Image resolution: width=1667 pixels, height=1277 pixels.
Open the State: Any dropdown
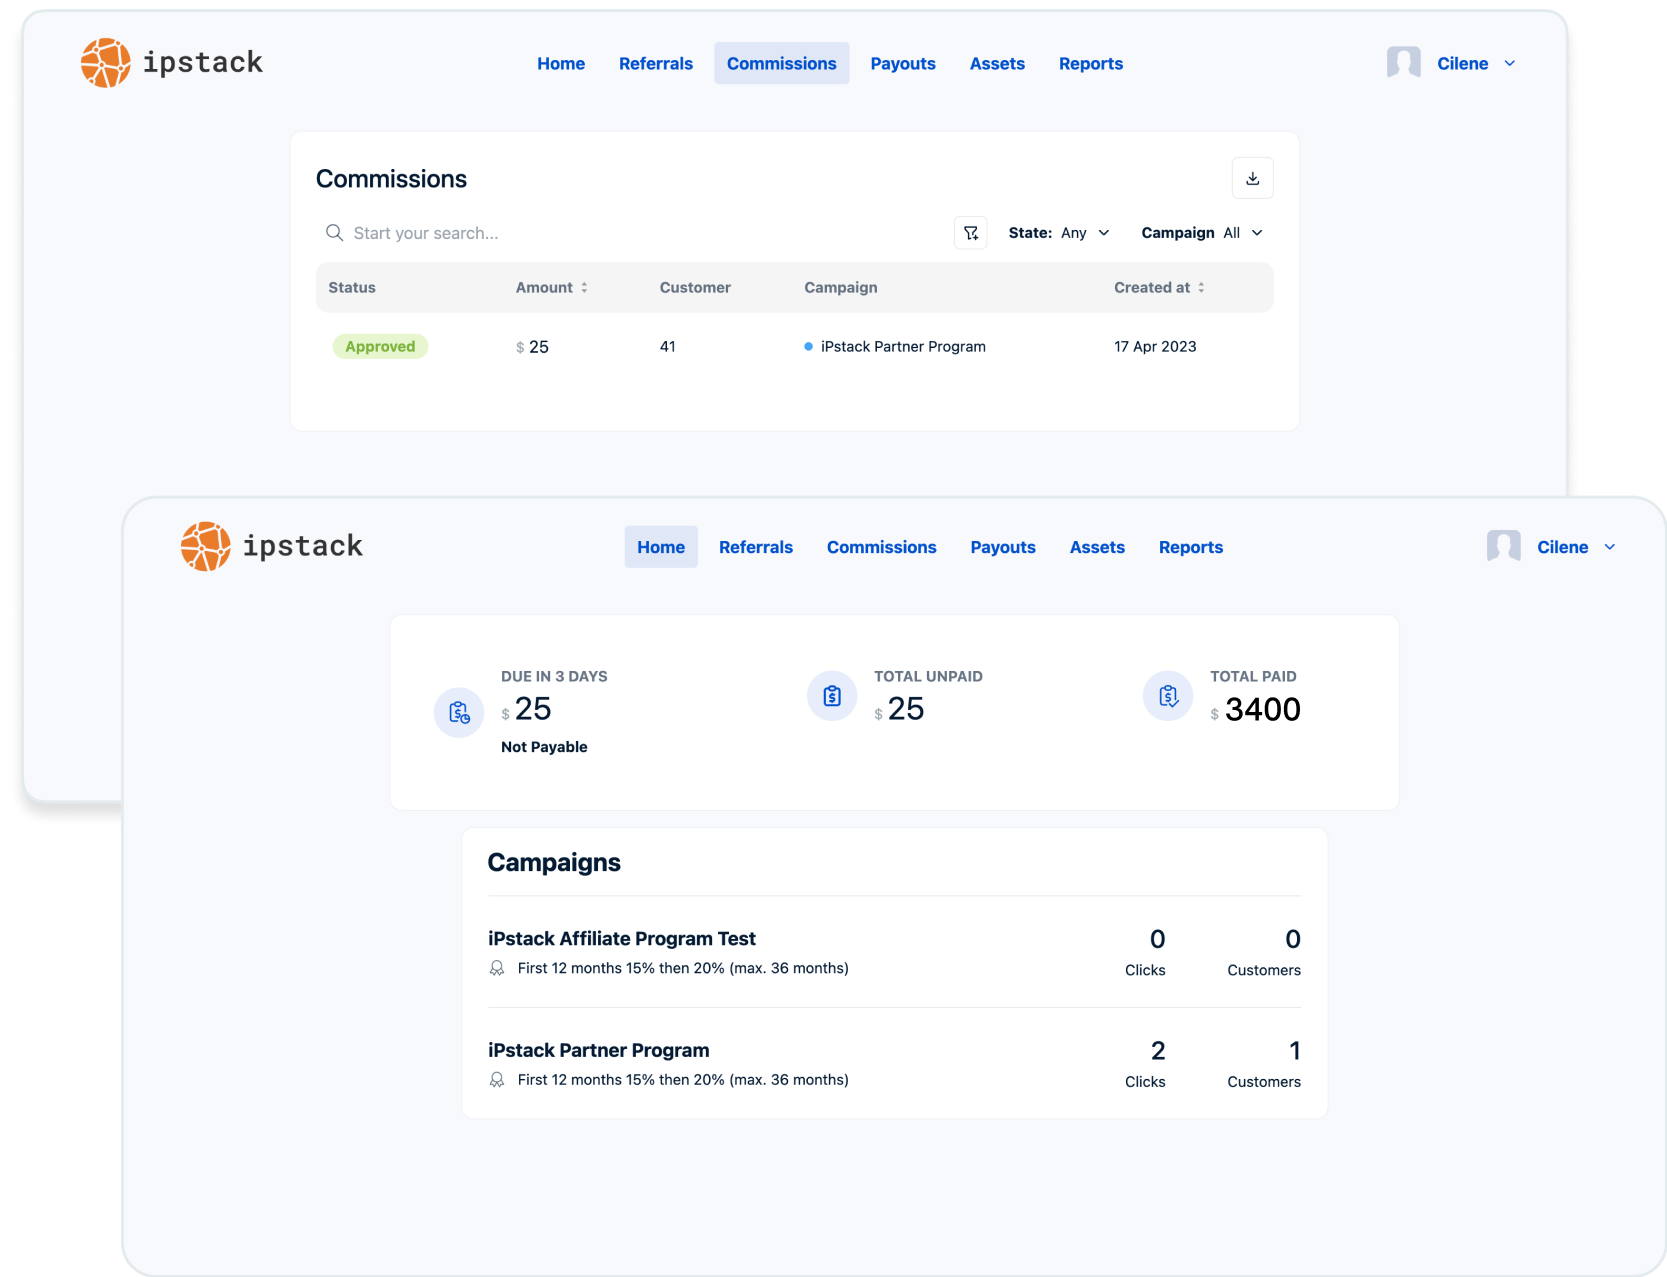pyautogui.click(x=1059, y=233)
